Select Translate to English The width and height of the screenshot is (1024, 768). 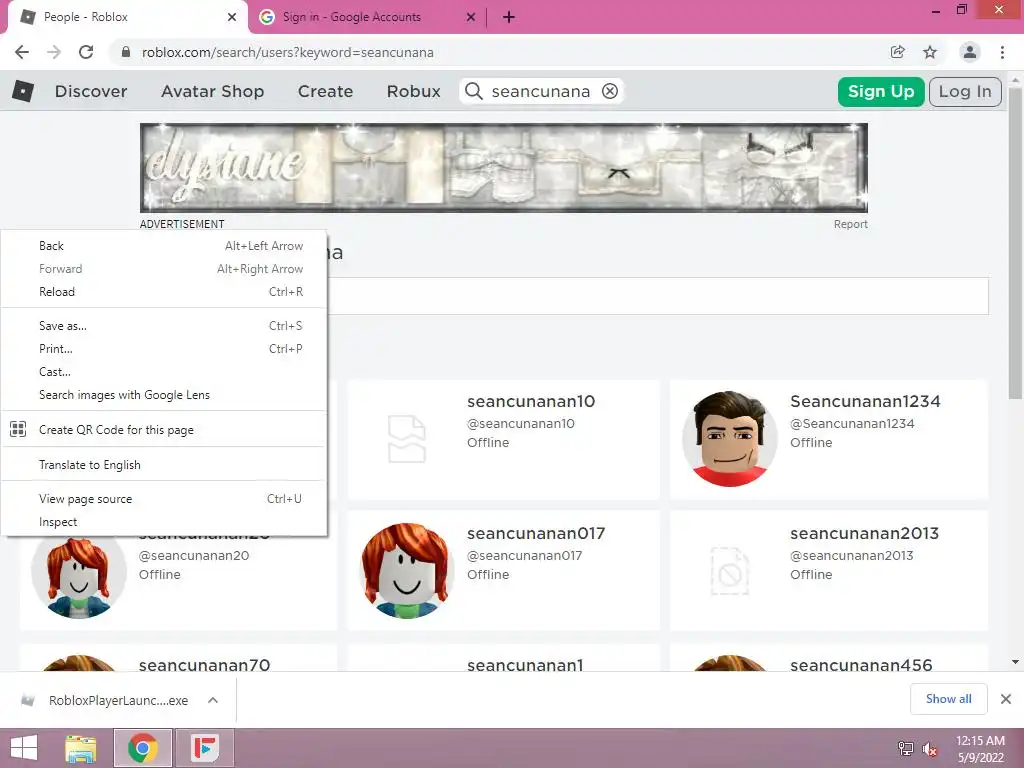163,465
